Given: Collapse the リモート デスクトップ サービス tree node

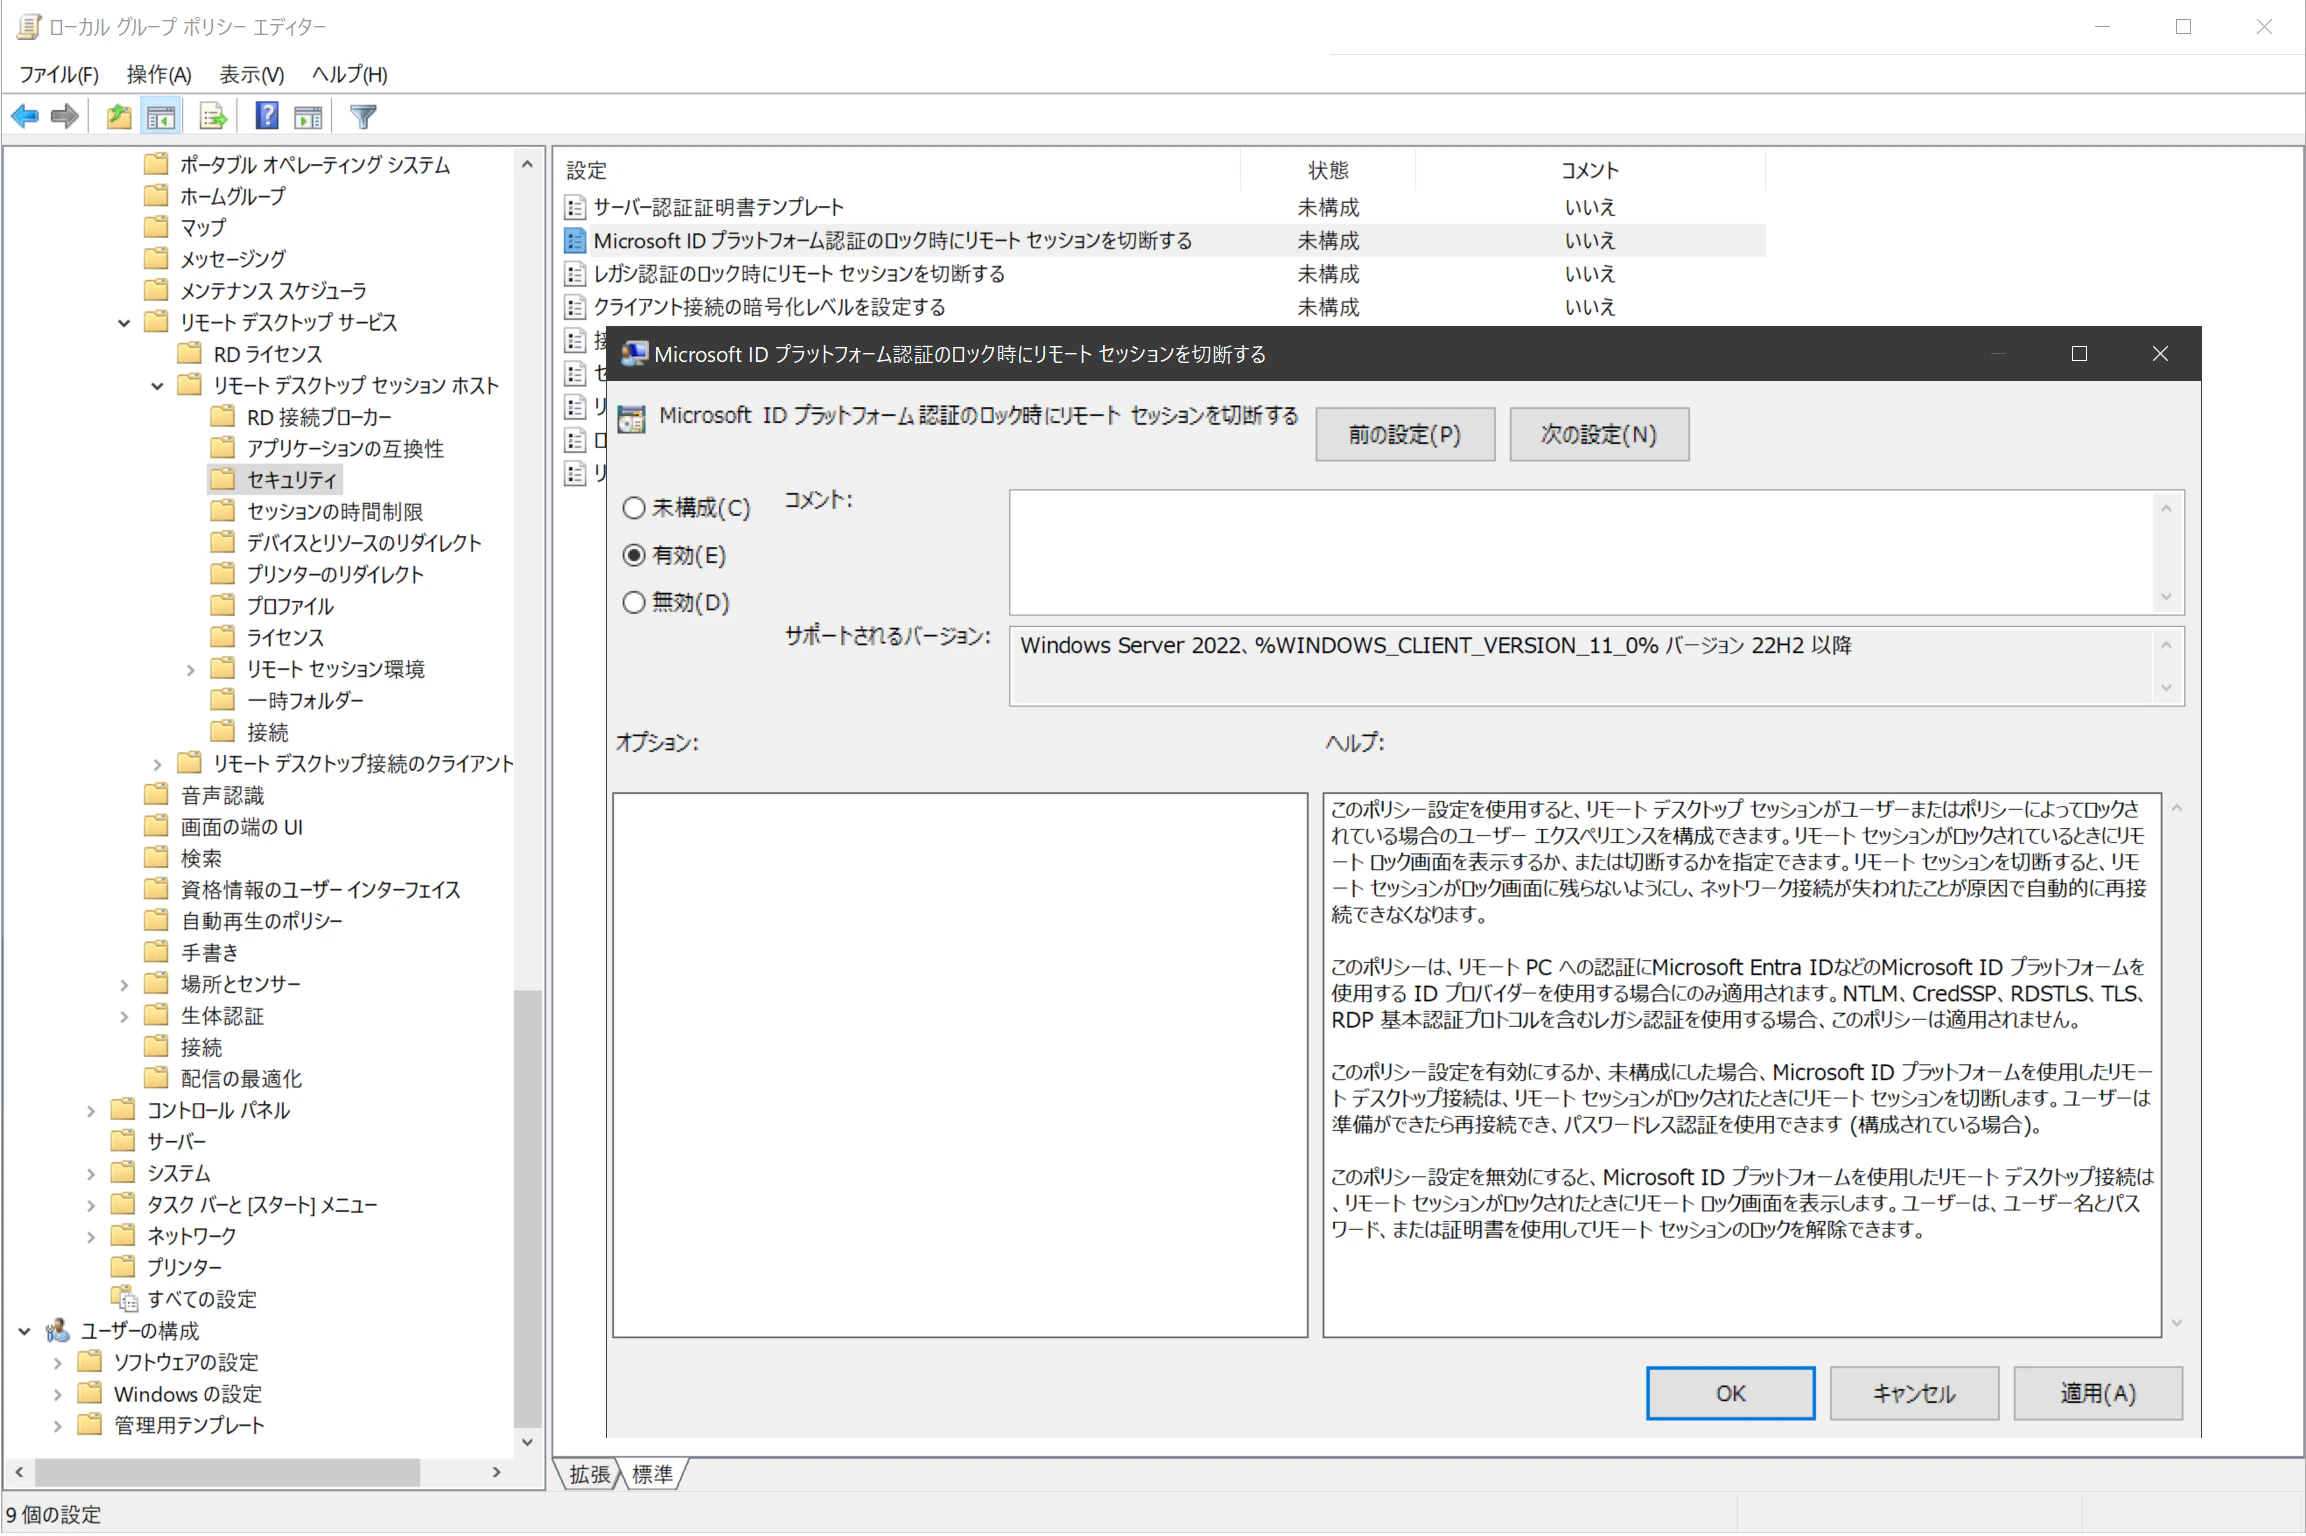Looking at the screenshot, I should 124,323.
